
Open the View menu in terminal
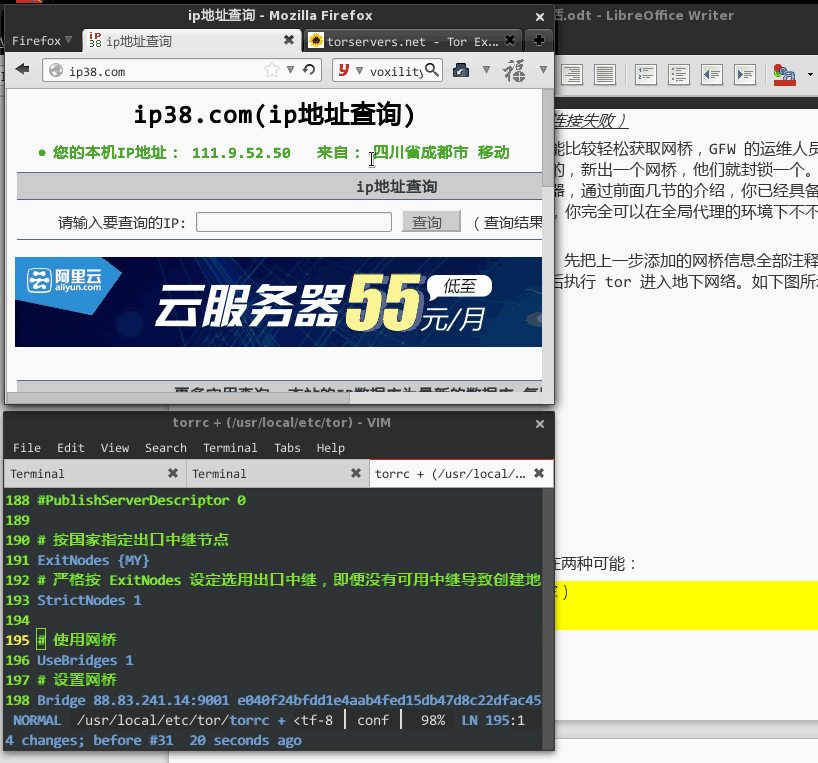point(115,448)
